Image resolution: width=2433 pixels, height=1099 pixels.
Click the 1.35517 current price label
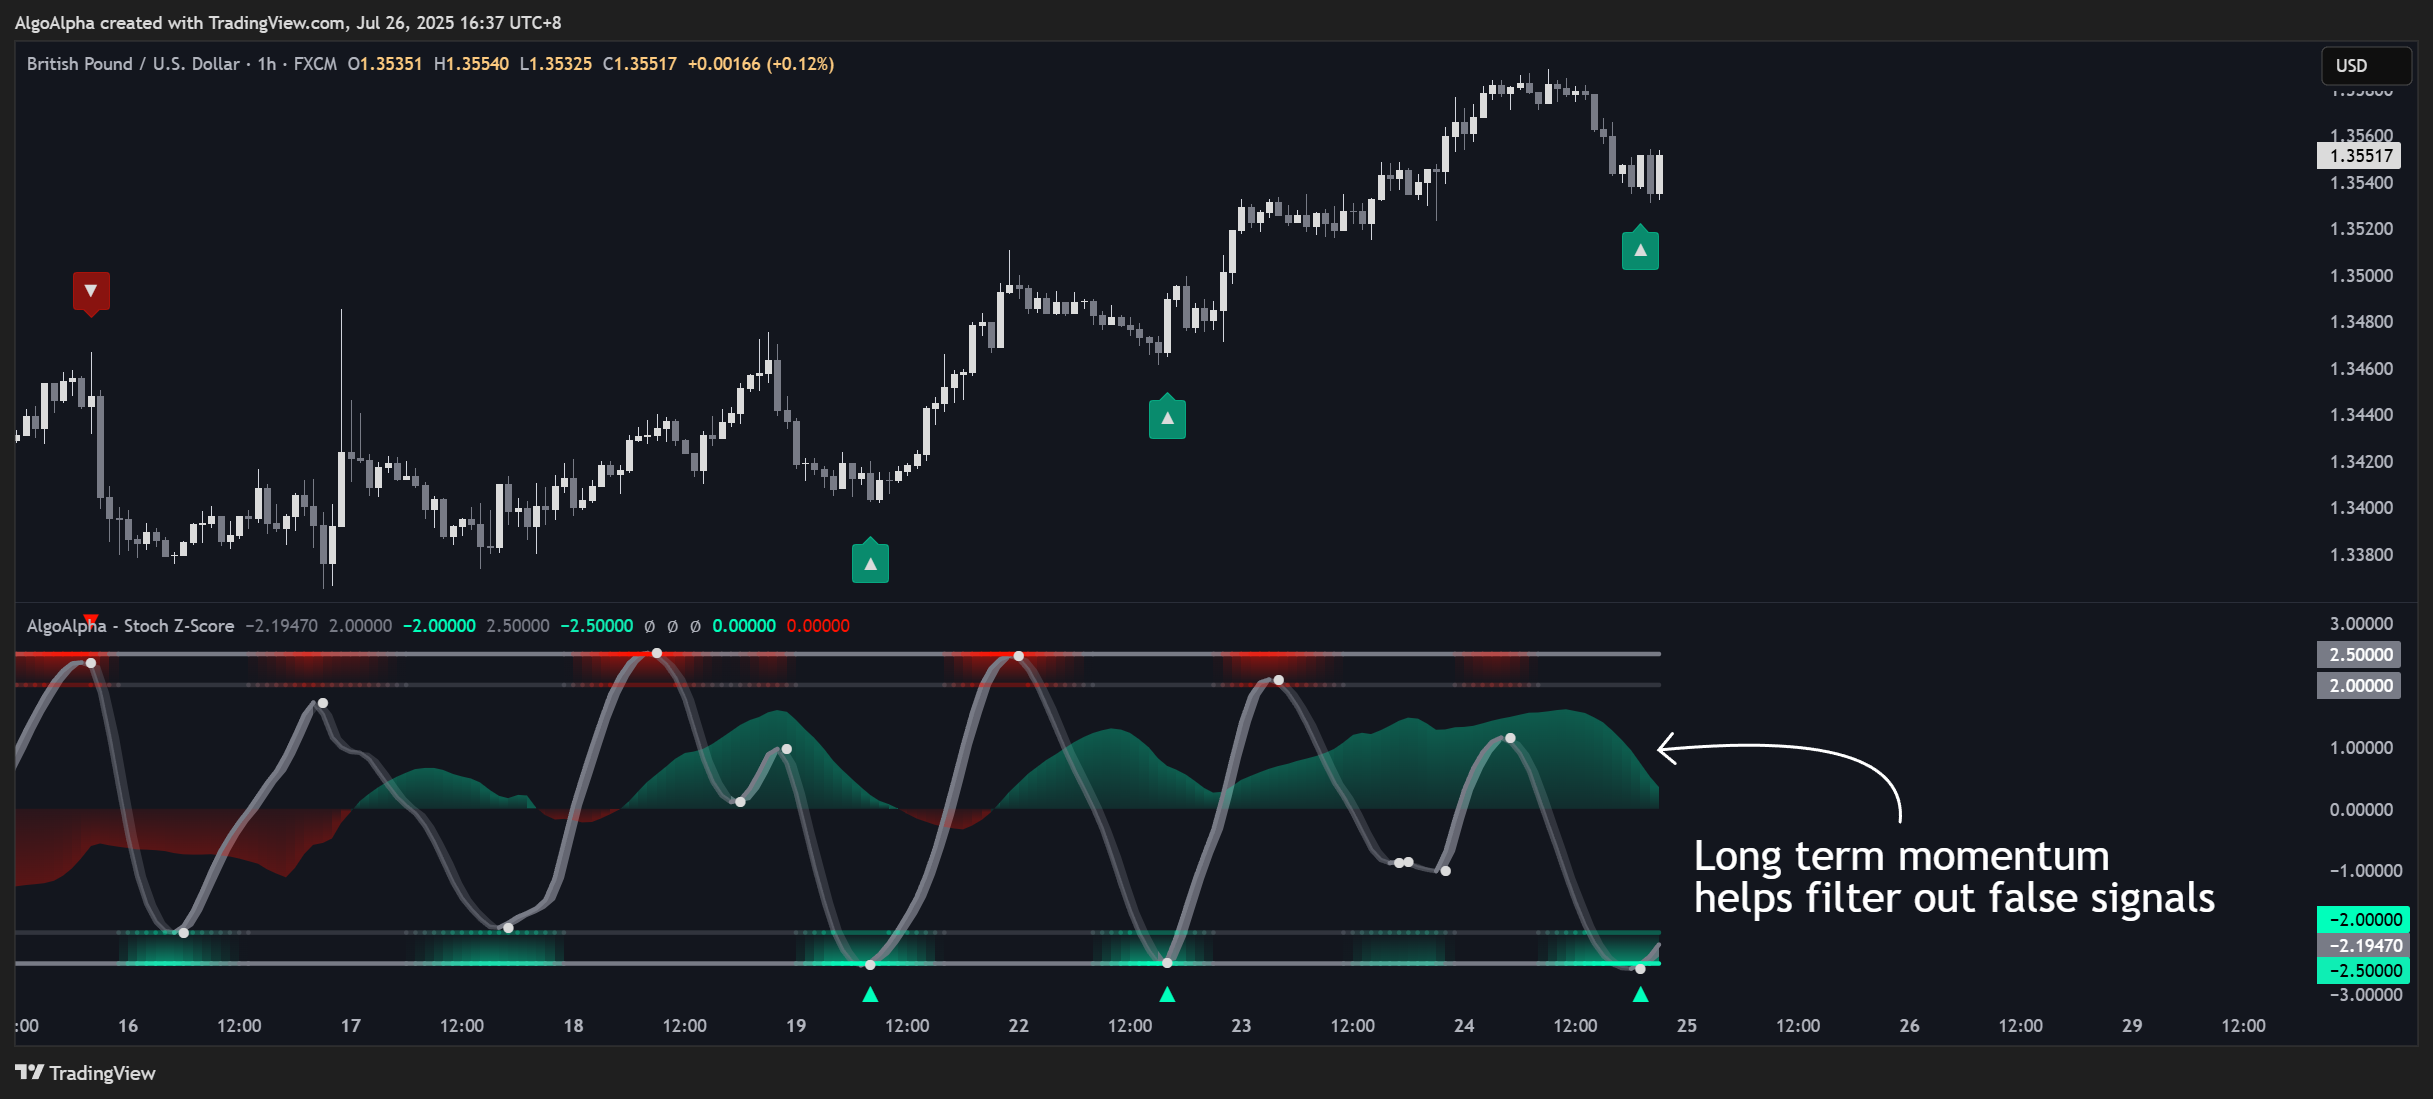click(x=2359, y=156)
